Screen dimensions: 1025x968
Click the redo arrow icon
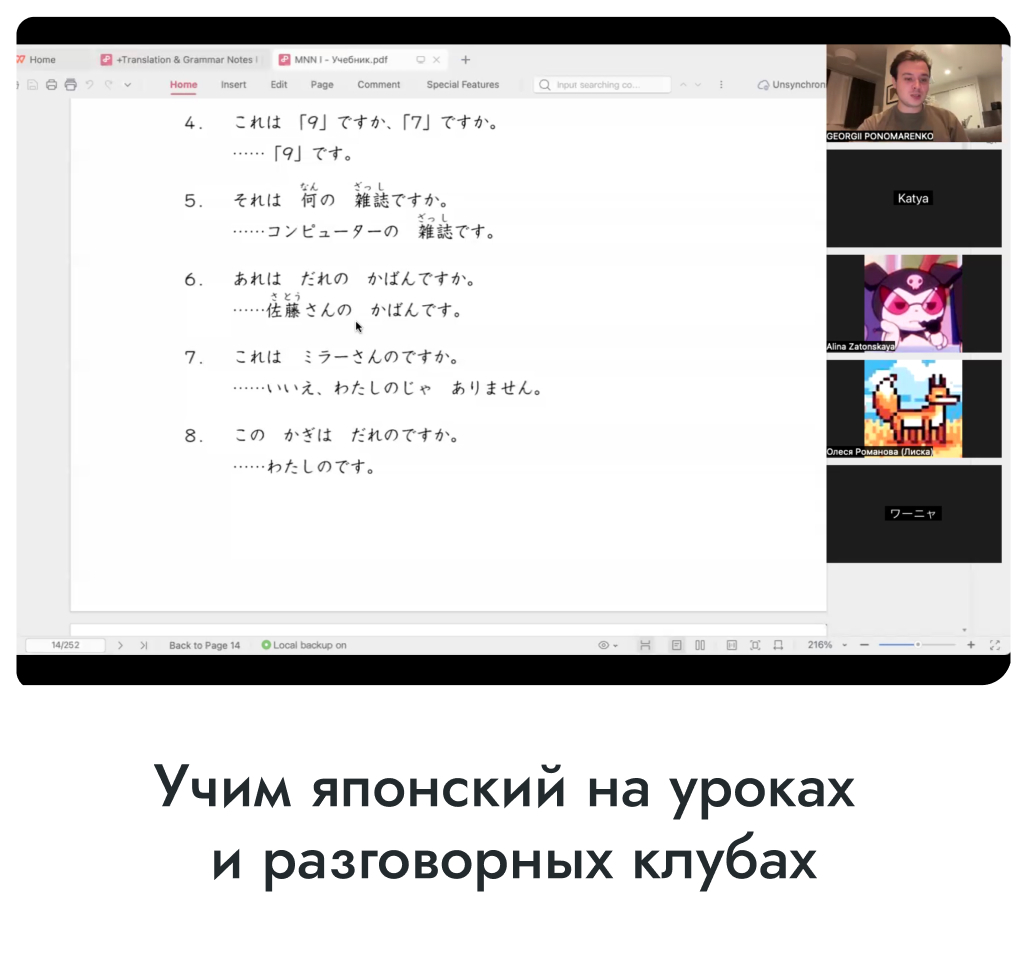[109, 84]
